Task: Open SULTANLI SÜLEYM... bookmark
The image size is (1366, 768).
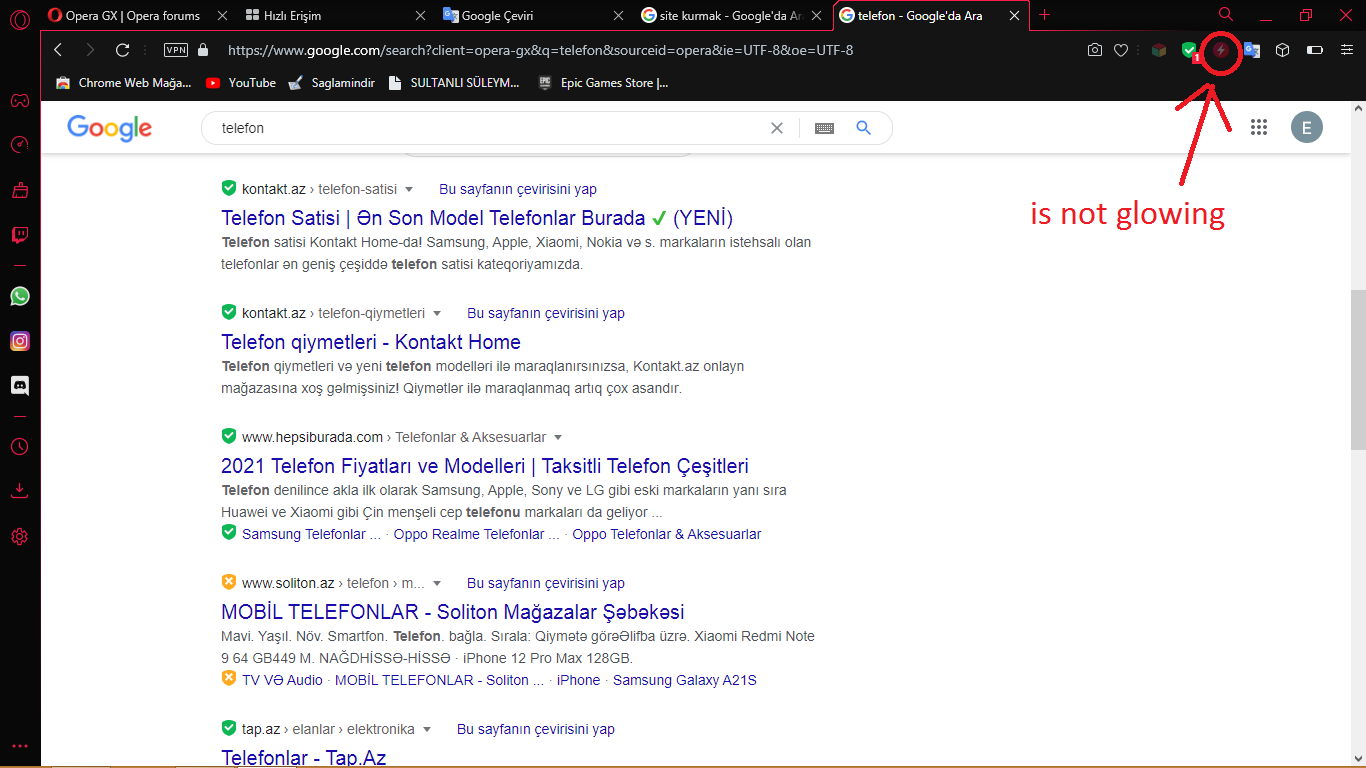Action: (455, 83)
